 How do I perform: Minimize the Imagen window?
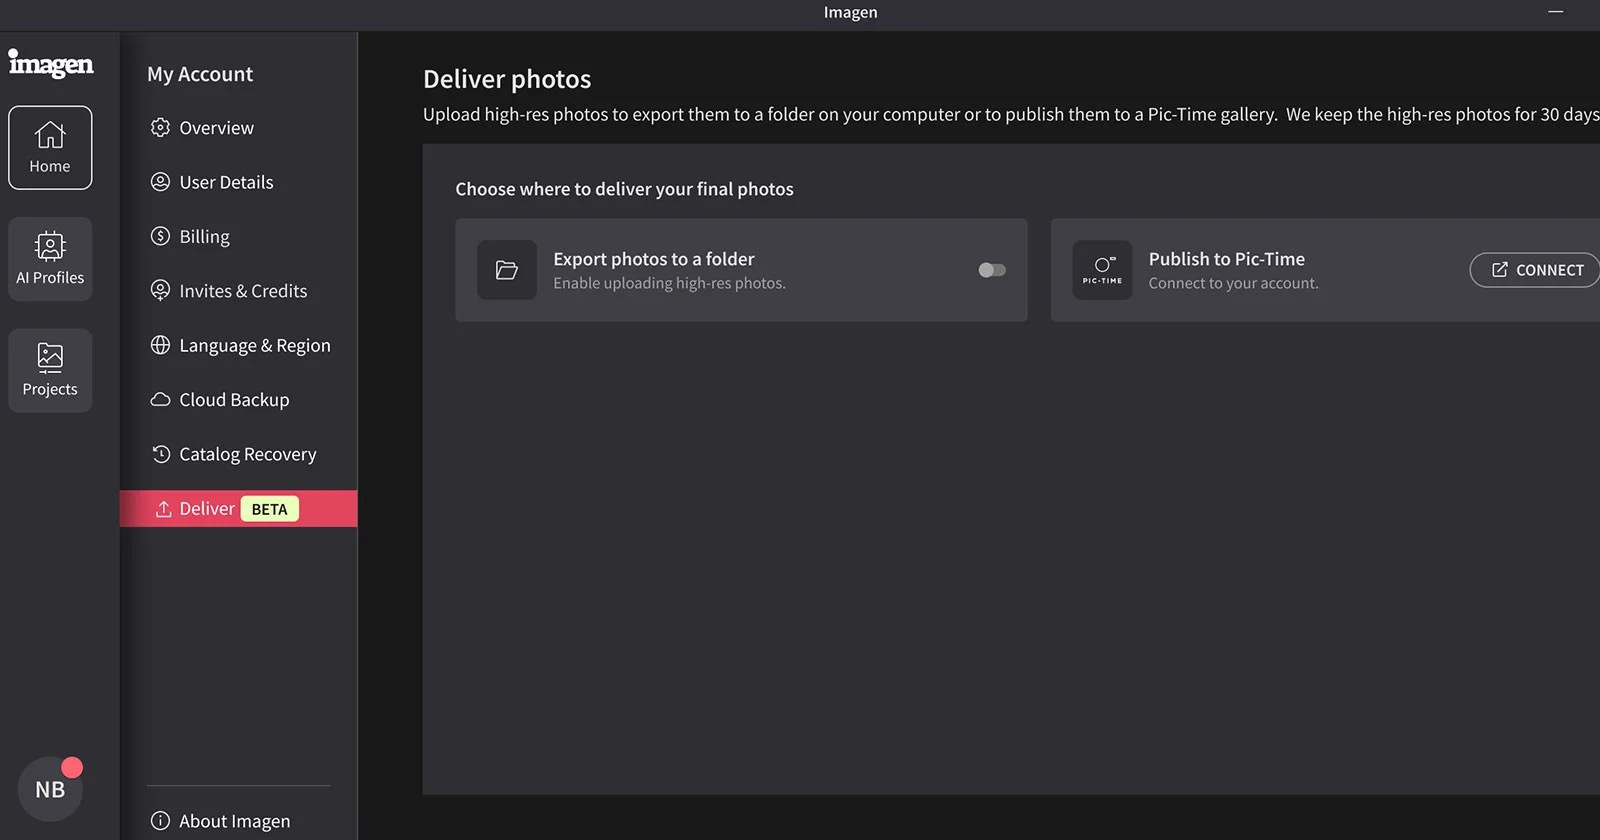(x=1556, y=12)
